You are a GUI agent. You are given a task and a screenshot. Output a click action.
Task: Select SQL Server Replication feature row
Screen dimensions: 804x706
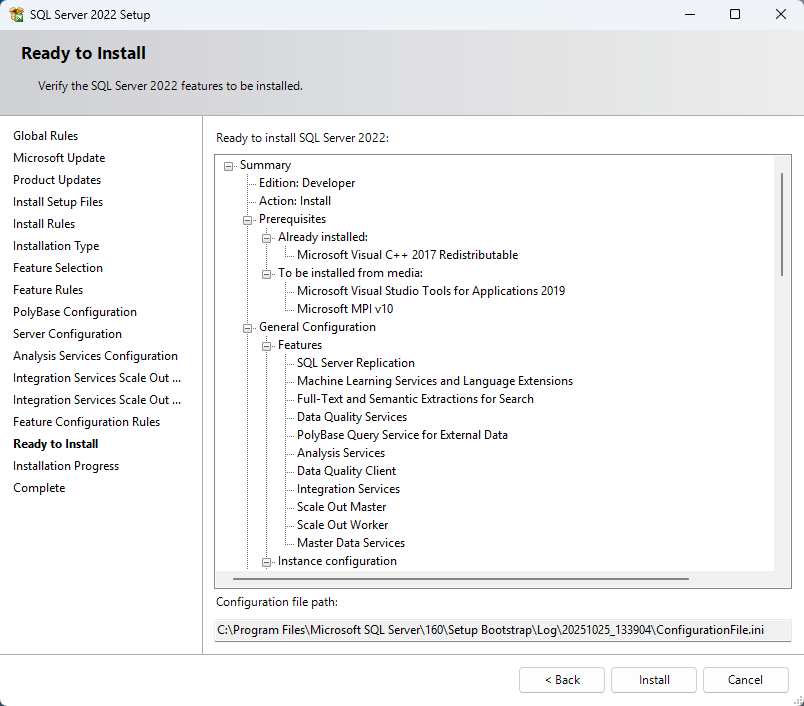(x=356, y=363)
